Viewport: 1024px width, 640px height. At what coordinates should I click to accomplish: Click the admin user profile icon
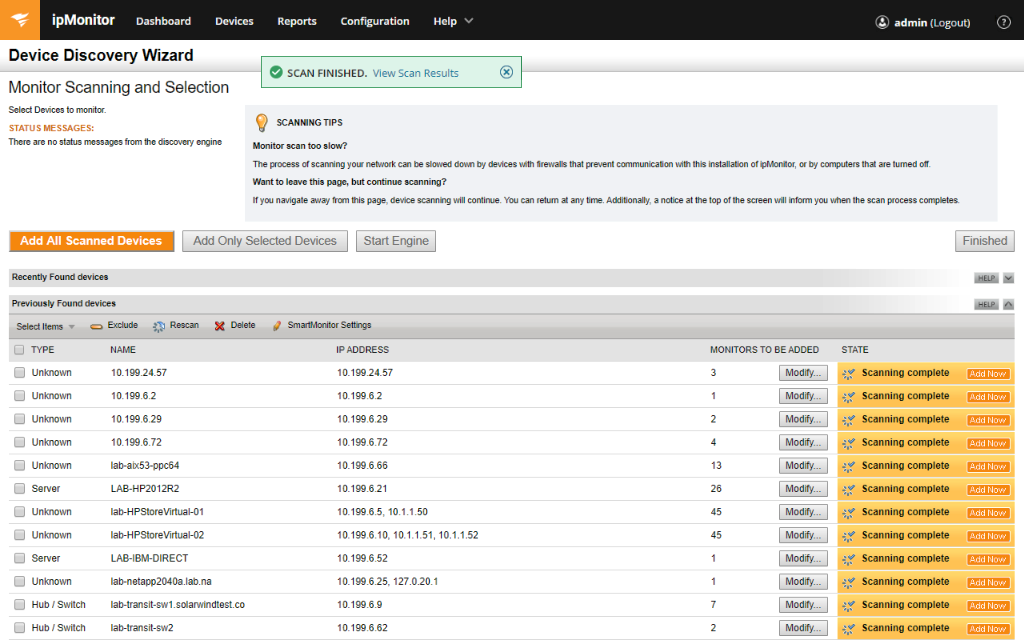click(882, 22)
